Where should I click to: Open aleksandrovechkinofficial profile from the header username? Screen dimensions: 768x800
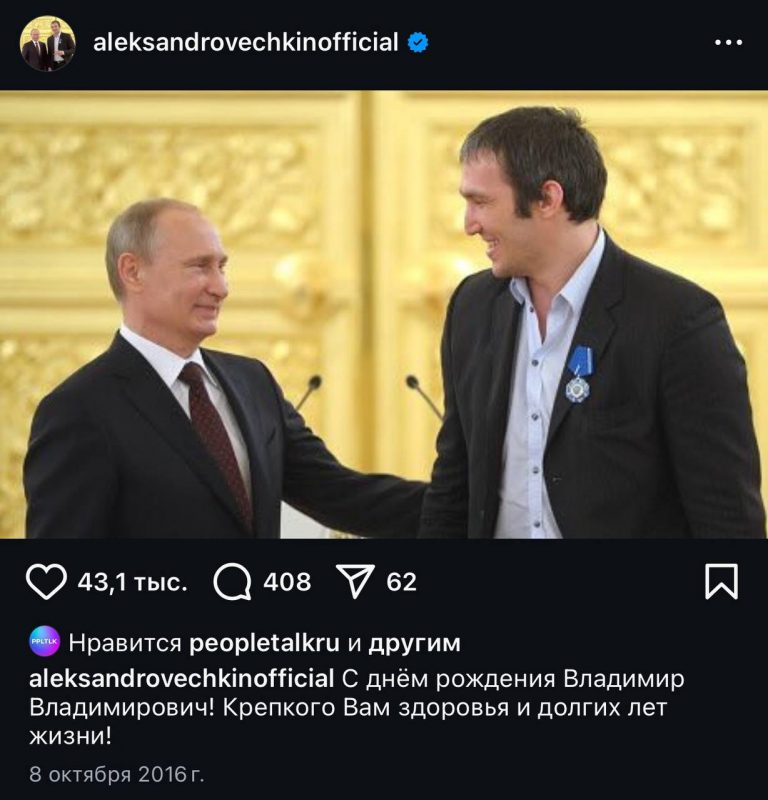click(x=245, y=42)
